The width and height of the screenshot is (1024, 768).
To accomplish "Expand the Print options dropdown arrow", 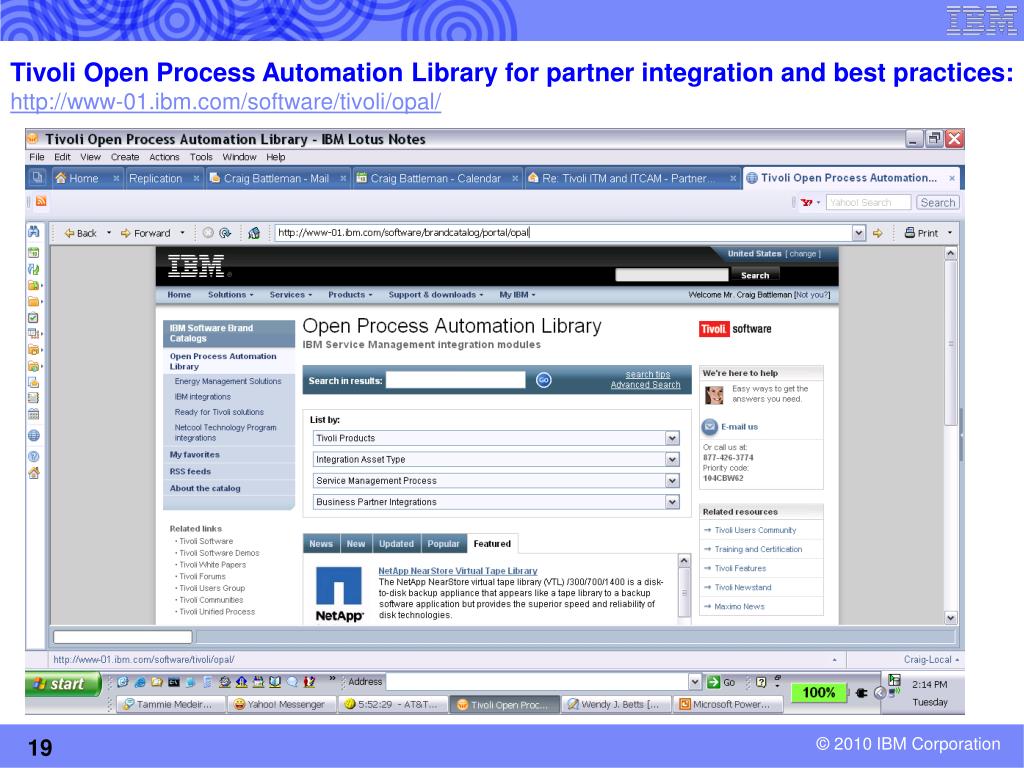I will 950,232.
